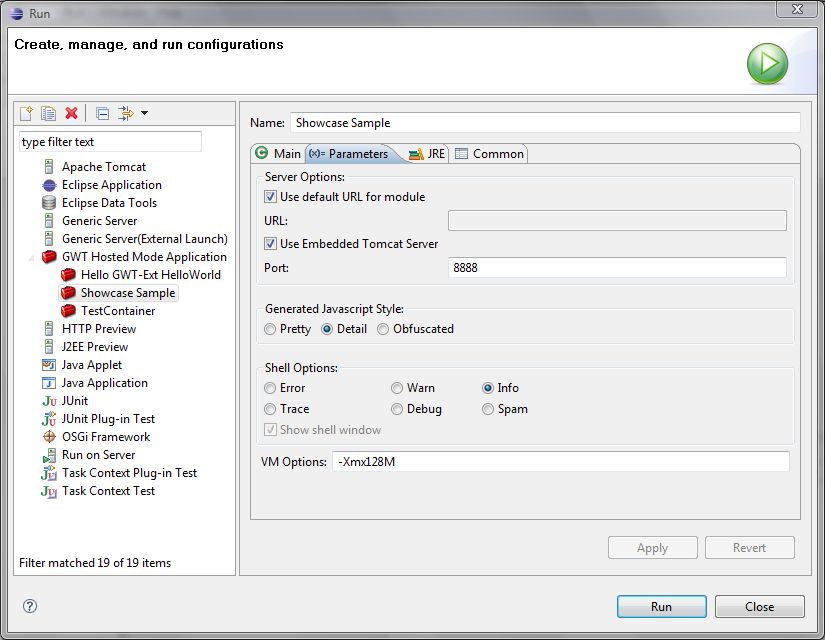Image resolution: width=825 pixels, height=640 pixels.
Task: Select Java Application in the configuration tree
Action: tap(105, 383)
